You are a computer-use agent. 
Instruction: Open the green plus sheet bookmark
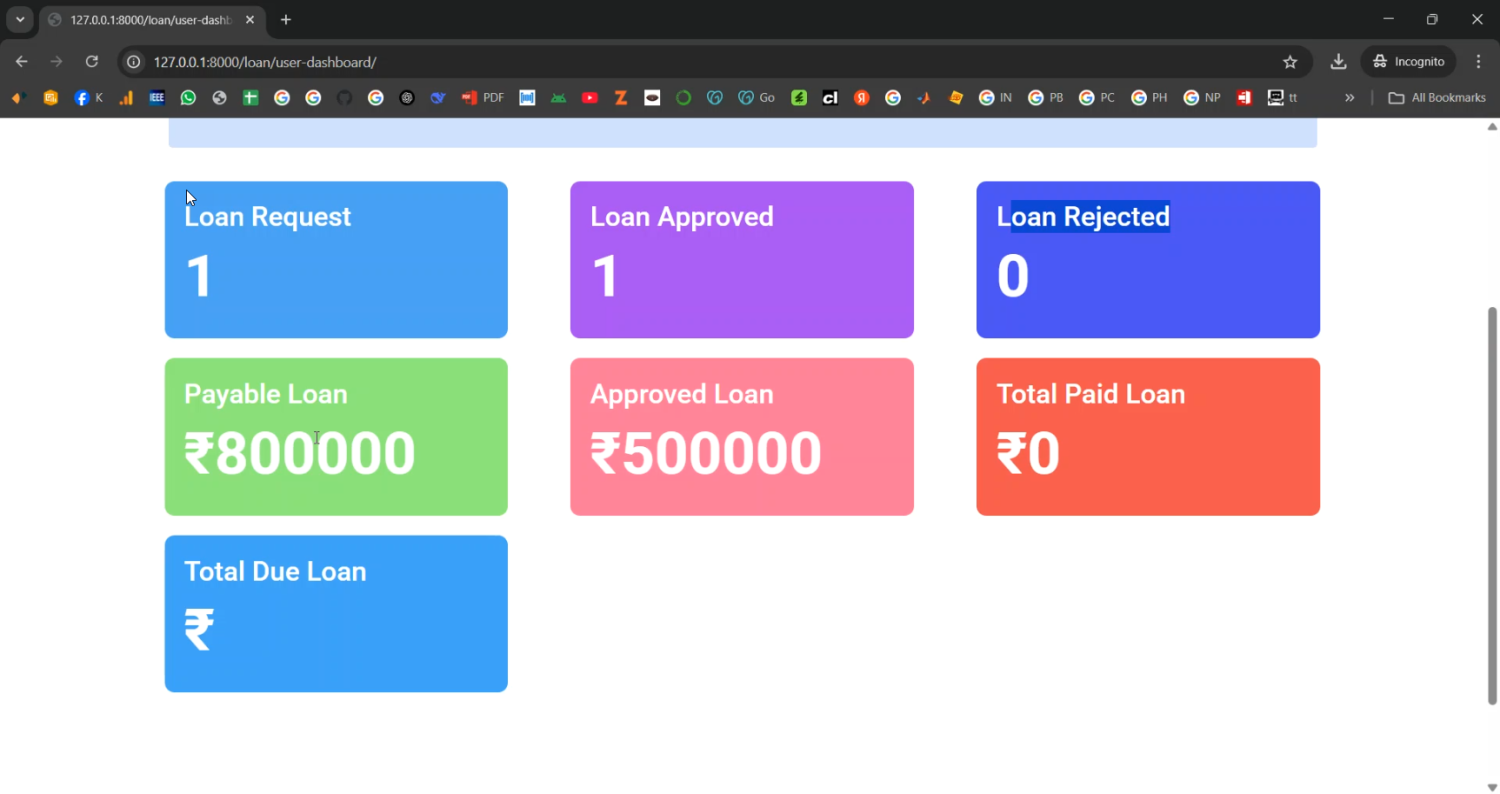(251, 98)
